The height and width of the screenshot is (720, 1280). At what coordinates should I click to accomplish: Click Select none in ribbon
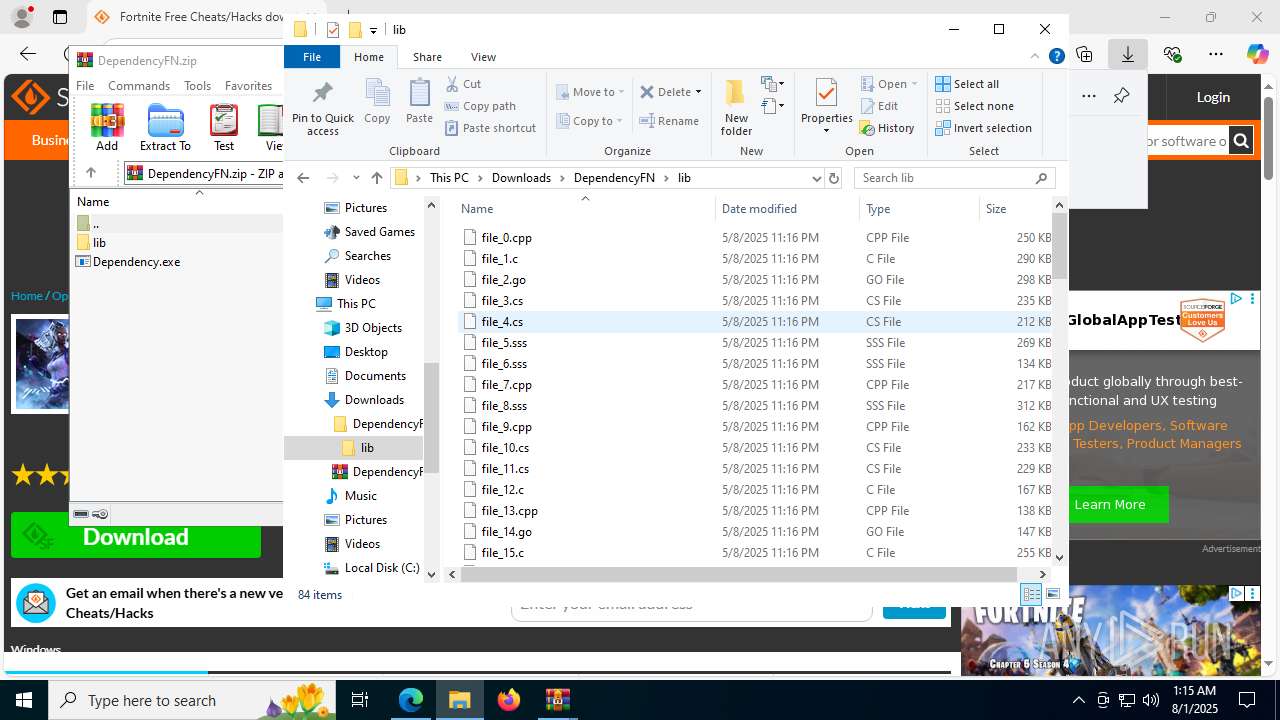974,106
